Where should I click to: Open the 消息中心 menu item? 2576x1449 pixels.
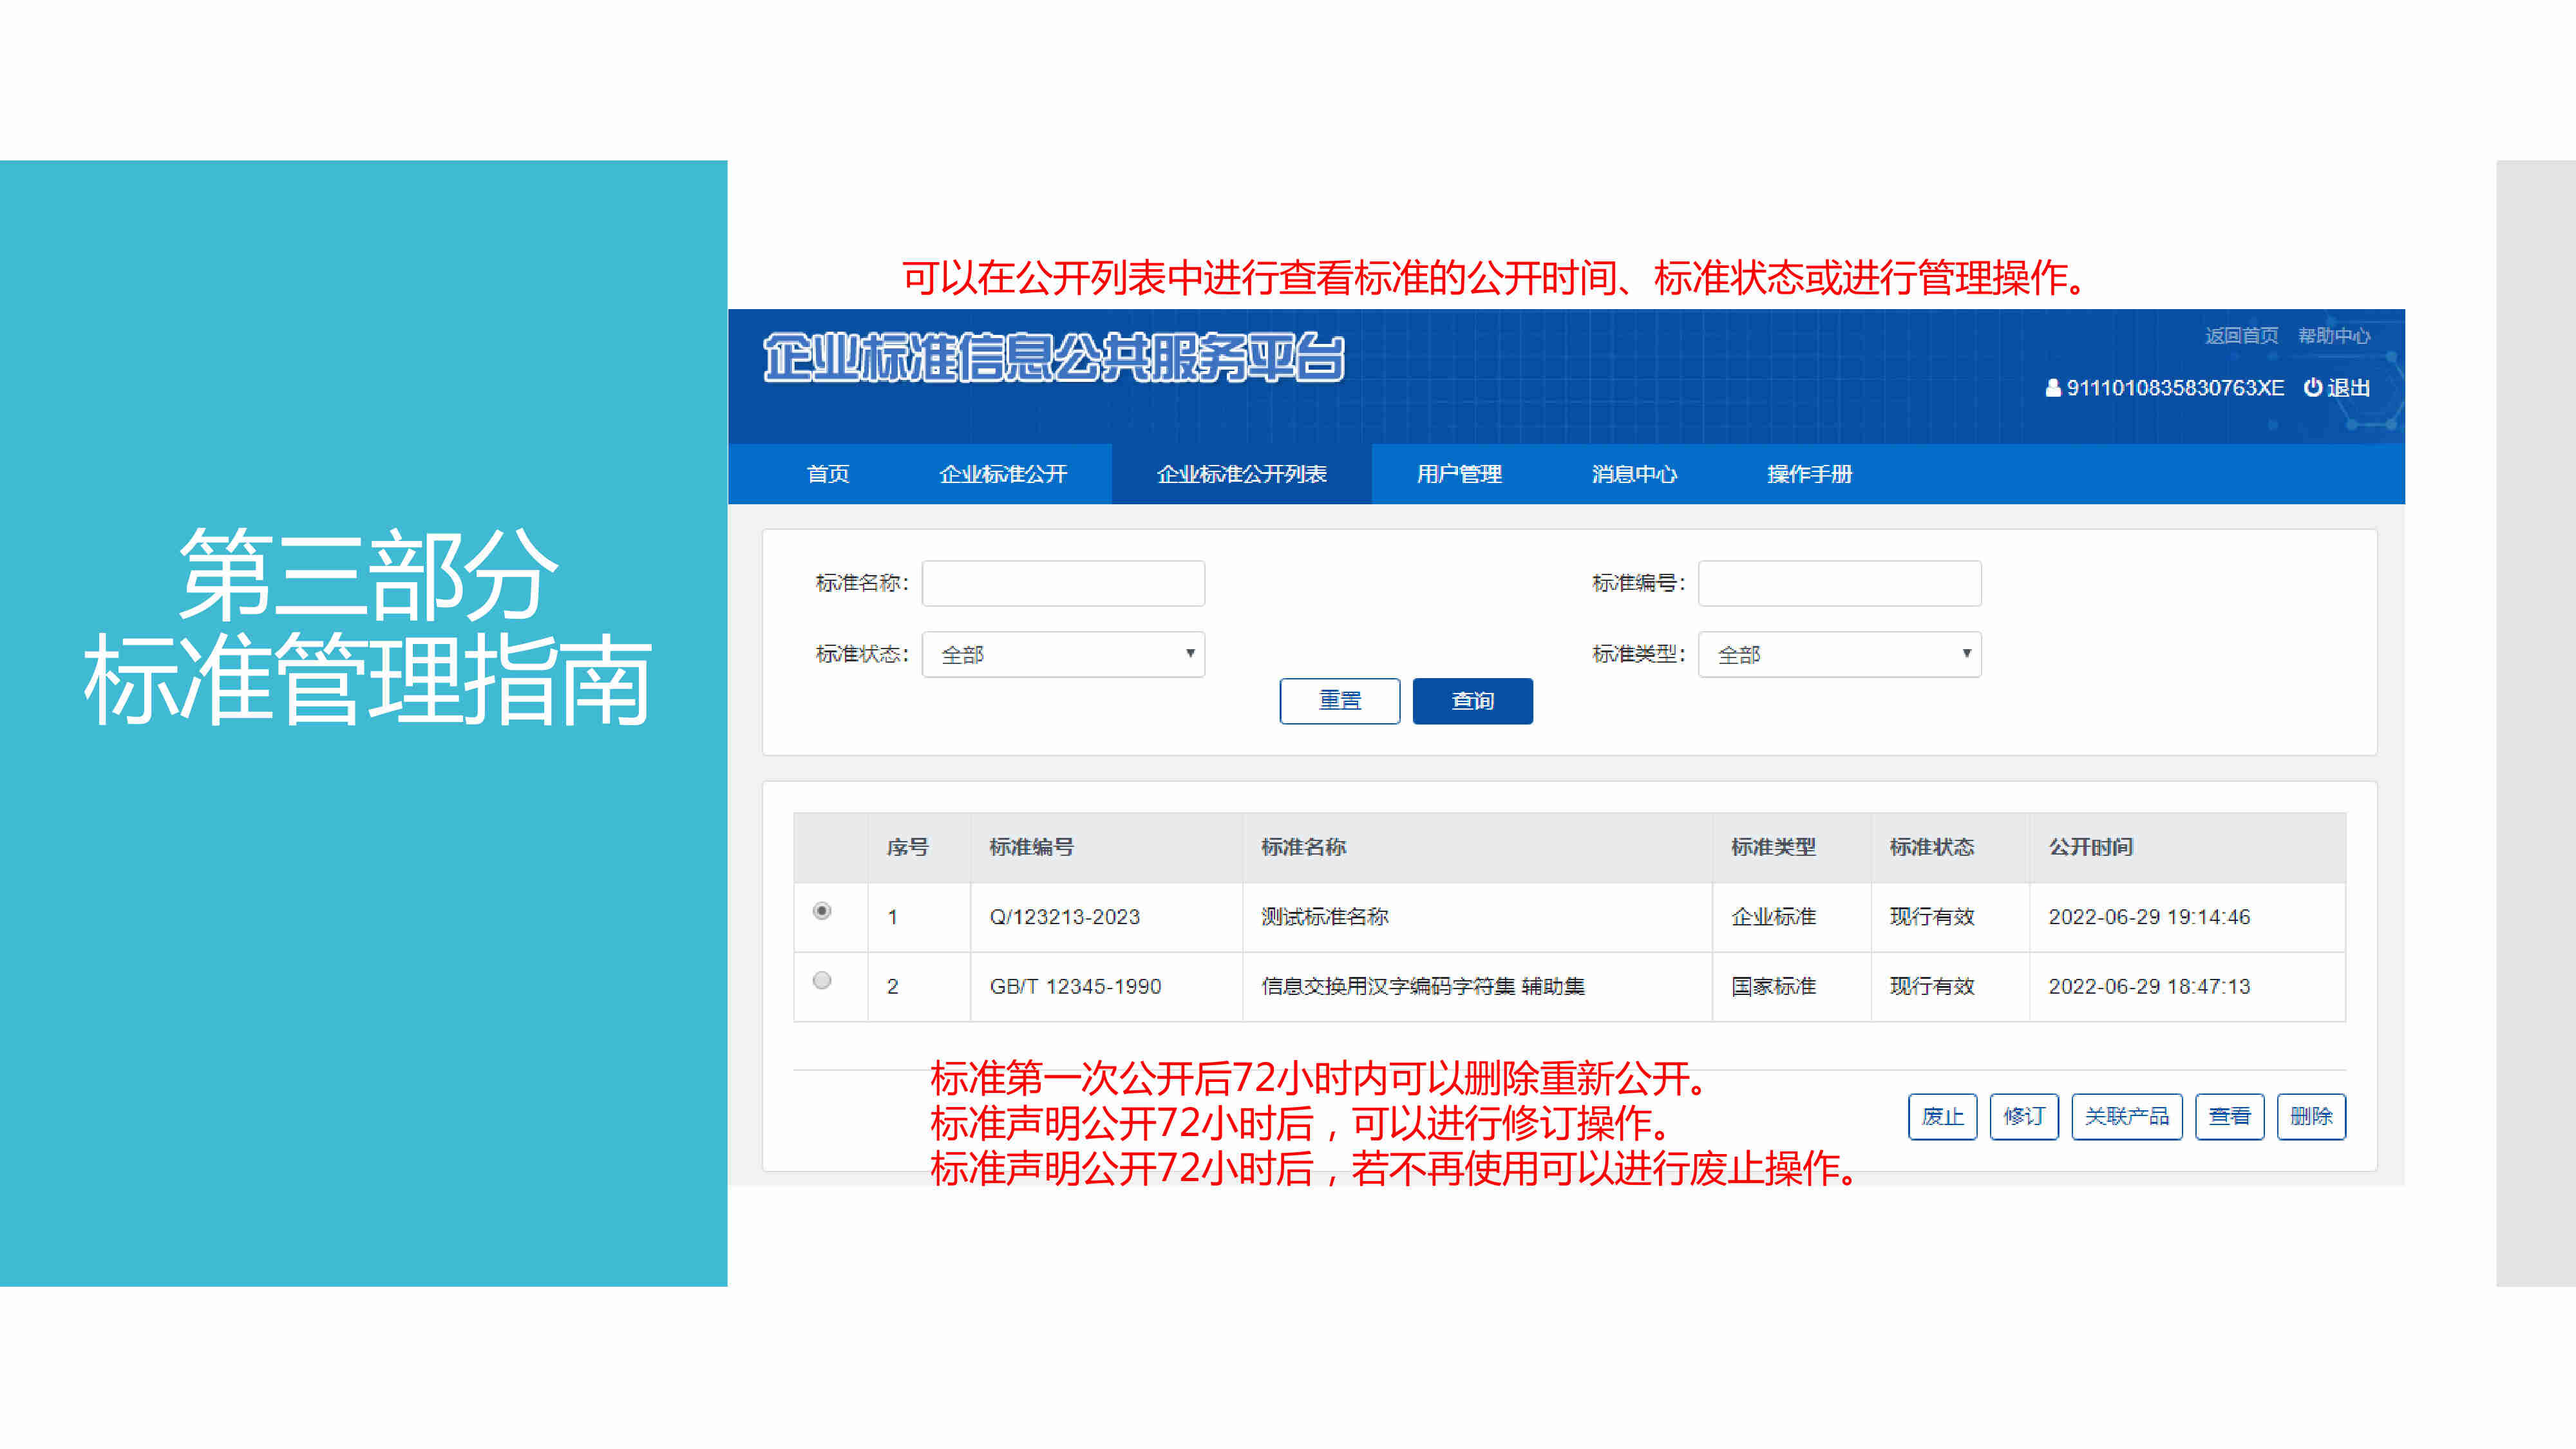click(x=1634, y=474)
